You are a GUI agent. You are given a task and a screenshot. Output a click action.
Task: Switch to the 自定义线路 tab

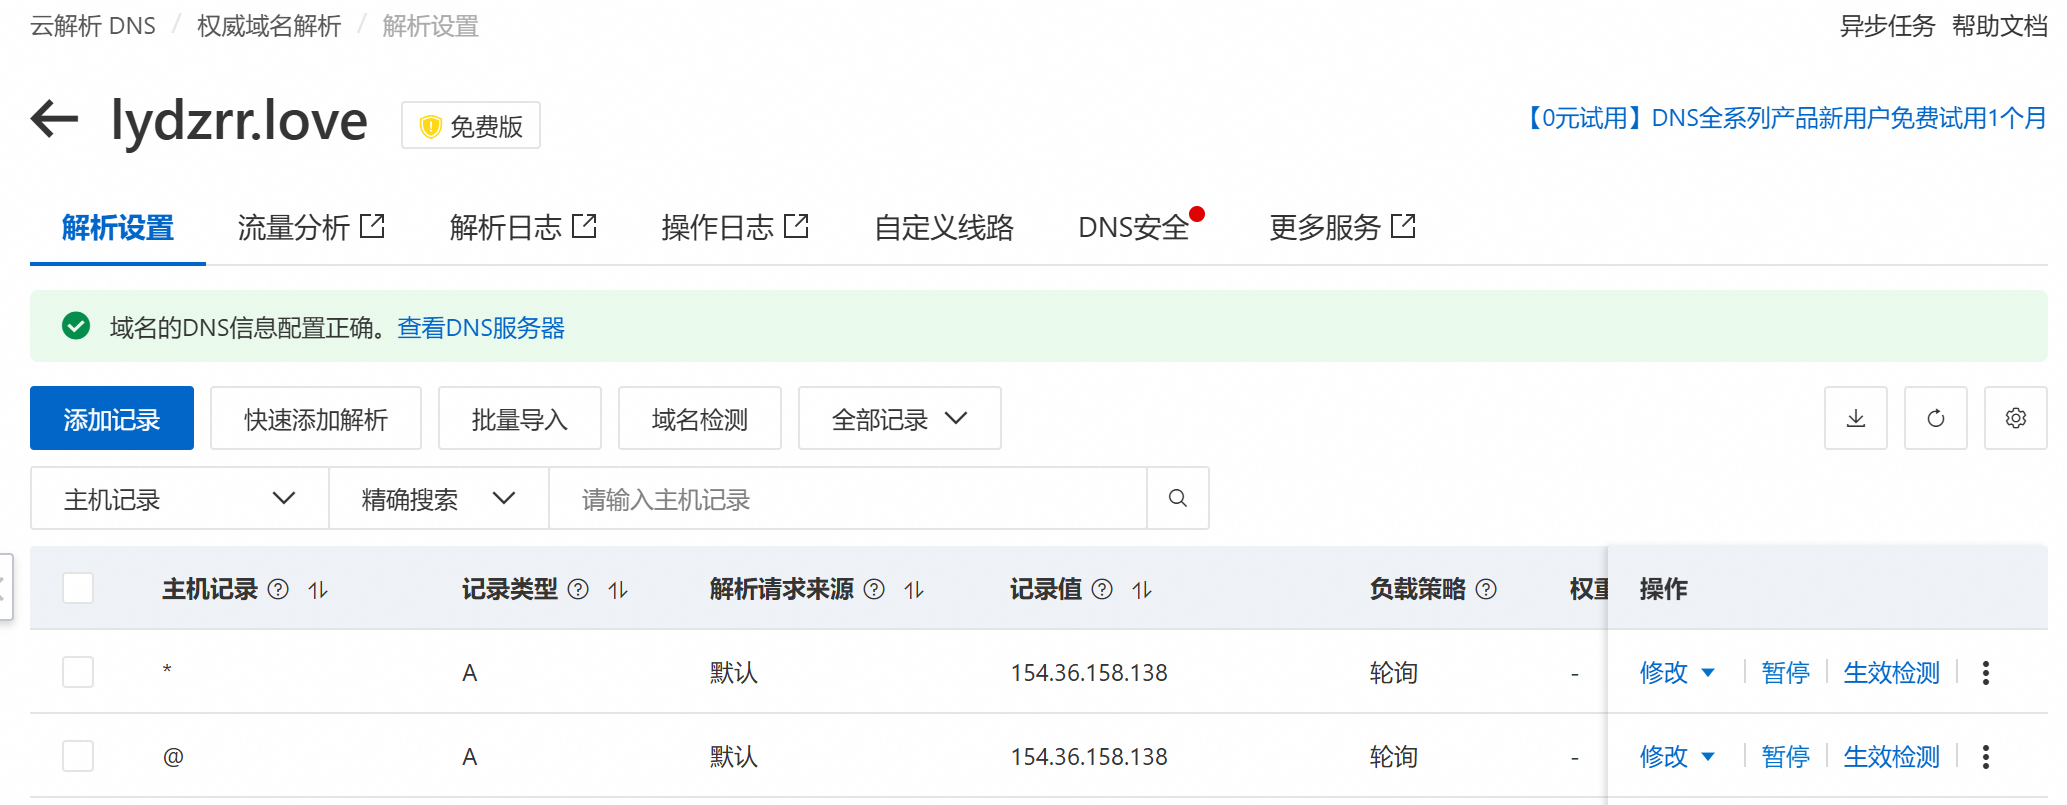click(x=943, y=228)
